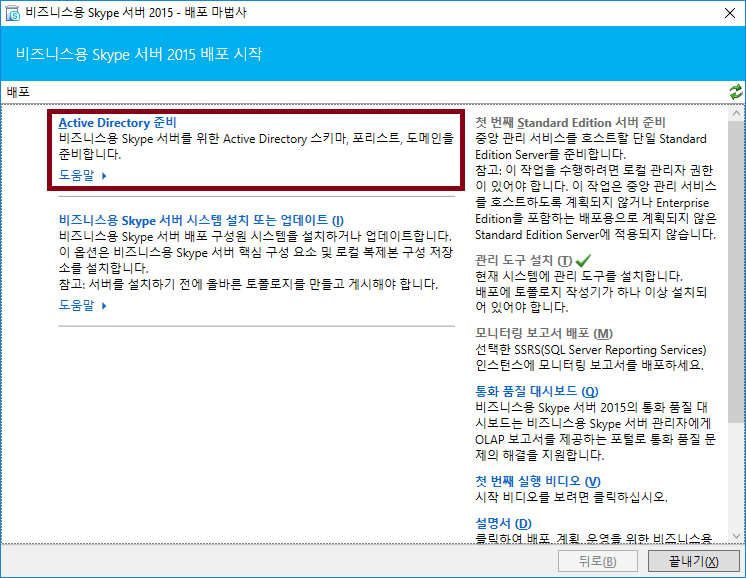Screen dimensions: 746x578
Task: Open 도움말 under Active Directory 준비
Action: 77,175
